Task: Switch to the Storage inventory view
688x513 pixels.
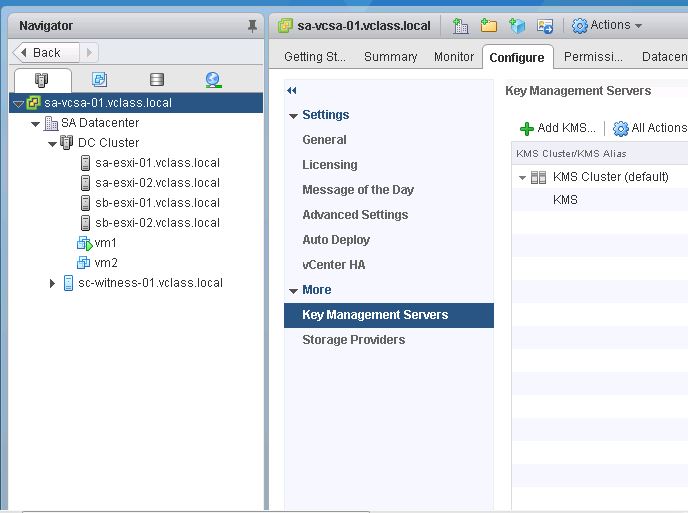Action: (x=156, y=80)
